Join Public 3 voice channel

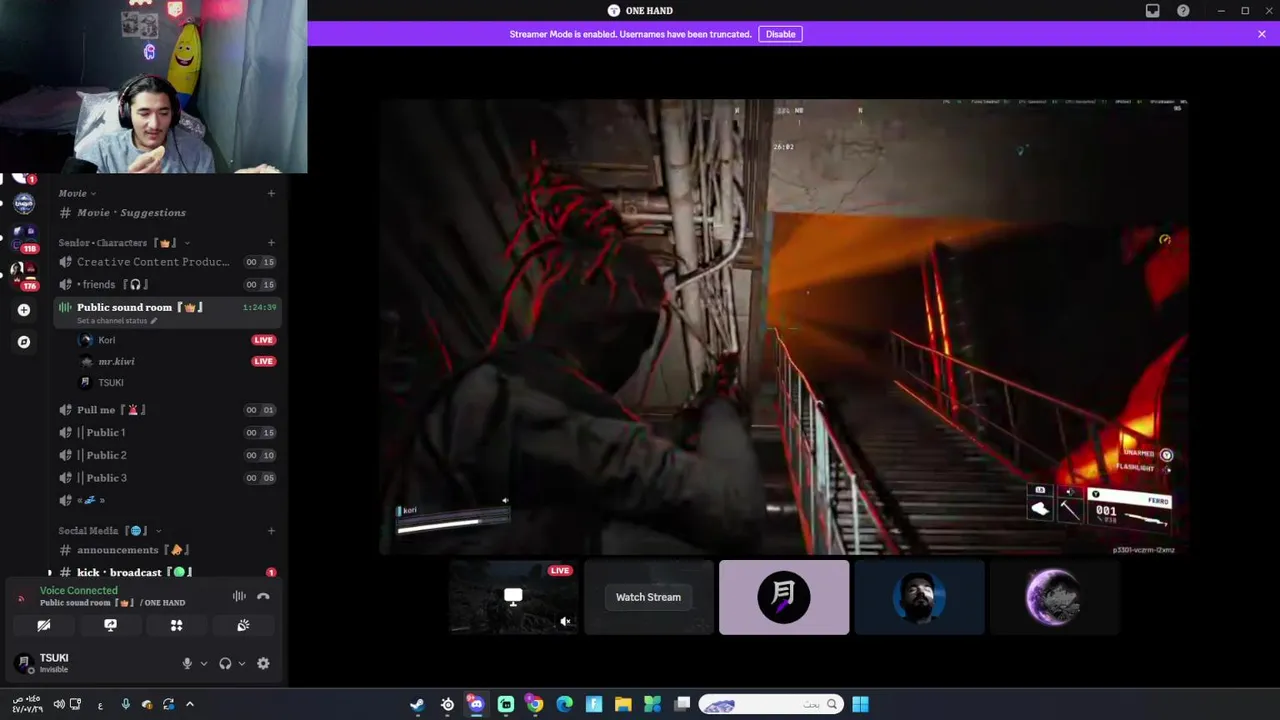(167, 478)
